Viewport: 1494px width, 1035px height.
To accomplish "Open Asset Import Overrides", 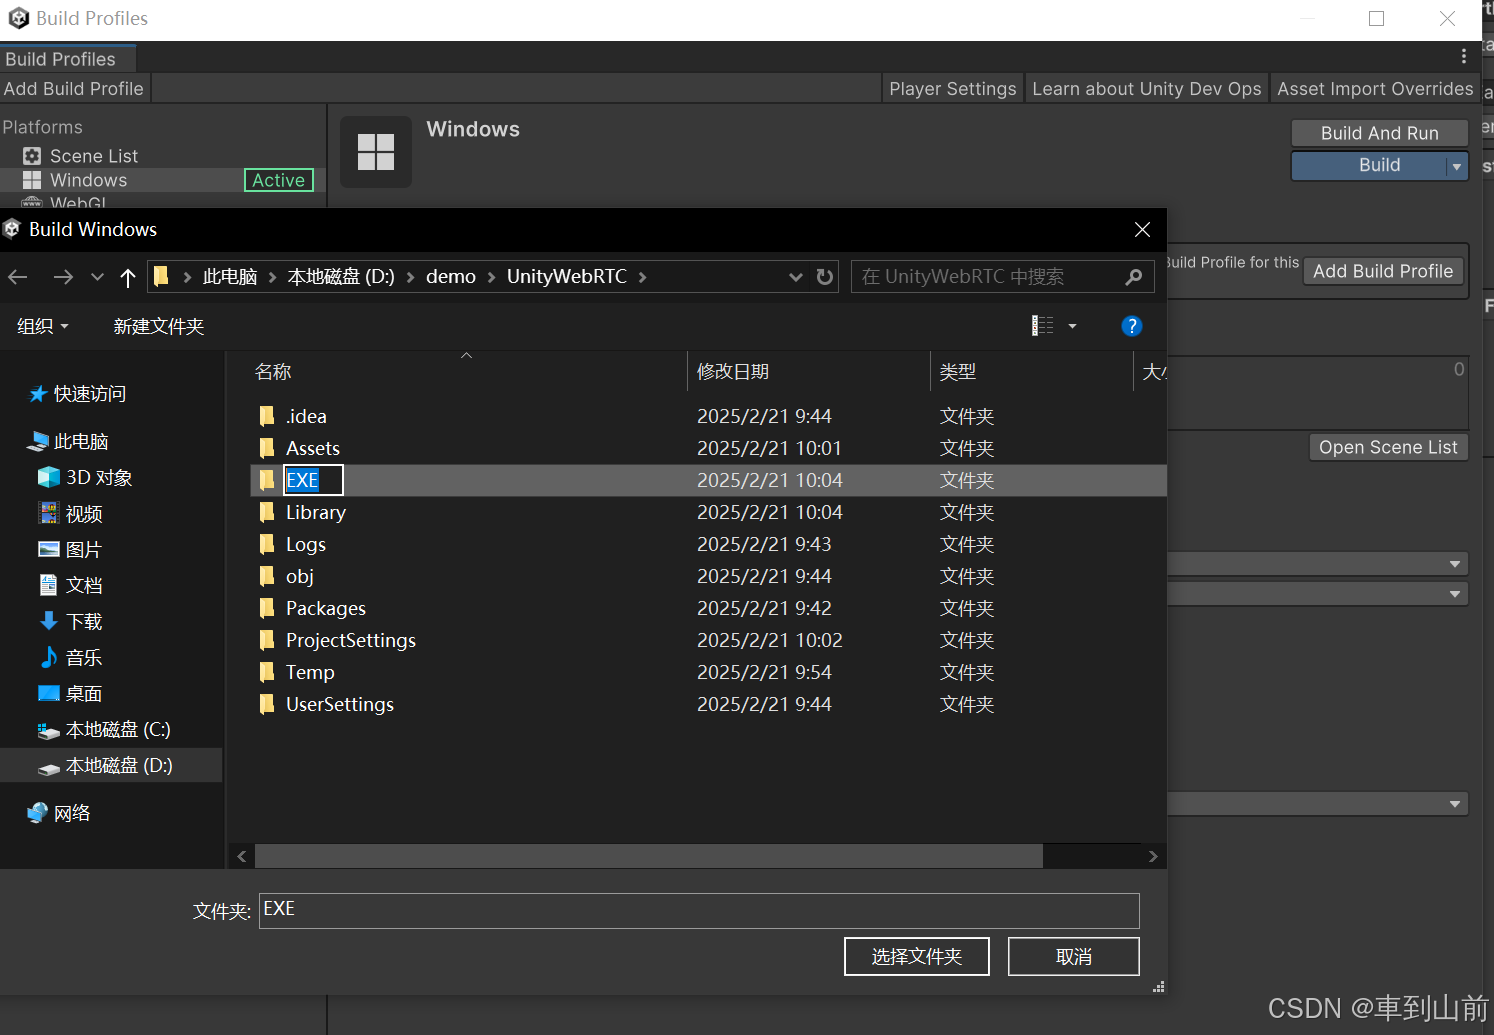I will pos(1375,89).
